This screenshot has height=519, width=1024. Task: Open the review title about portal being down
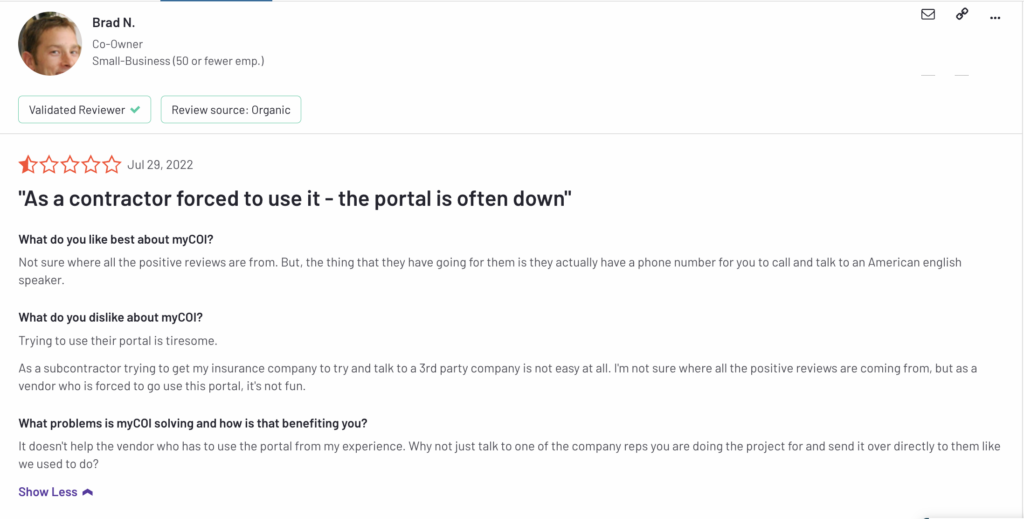coord(295,198)
